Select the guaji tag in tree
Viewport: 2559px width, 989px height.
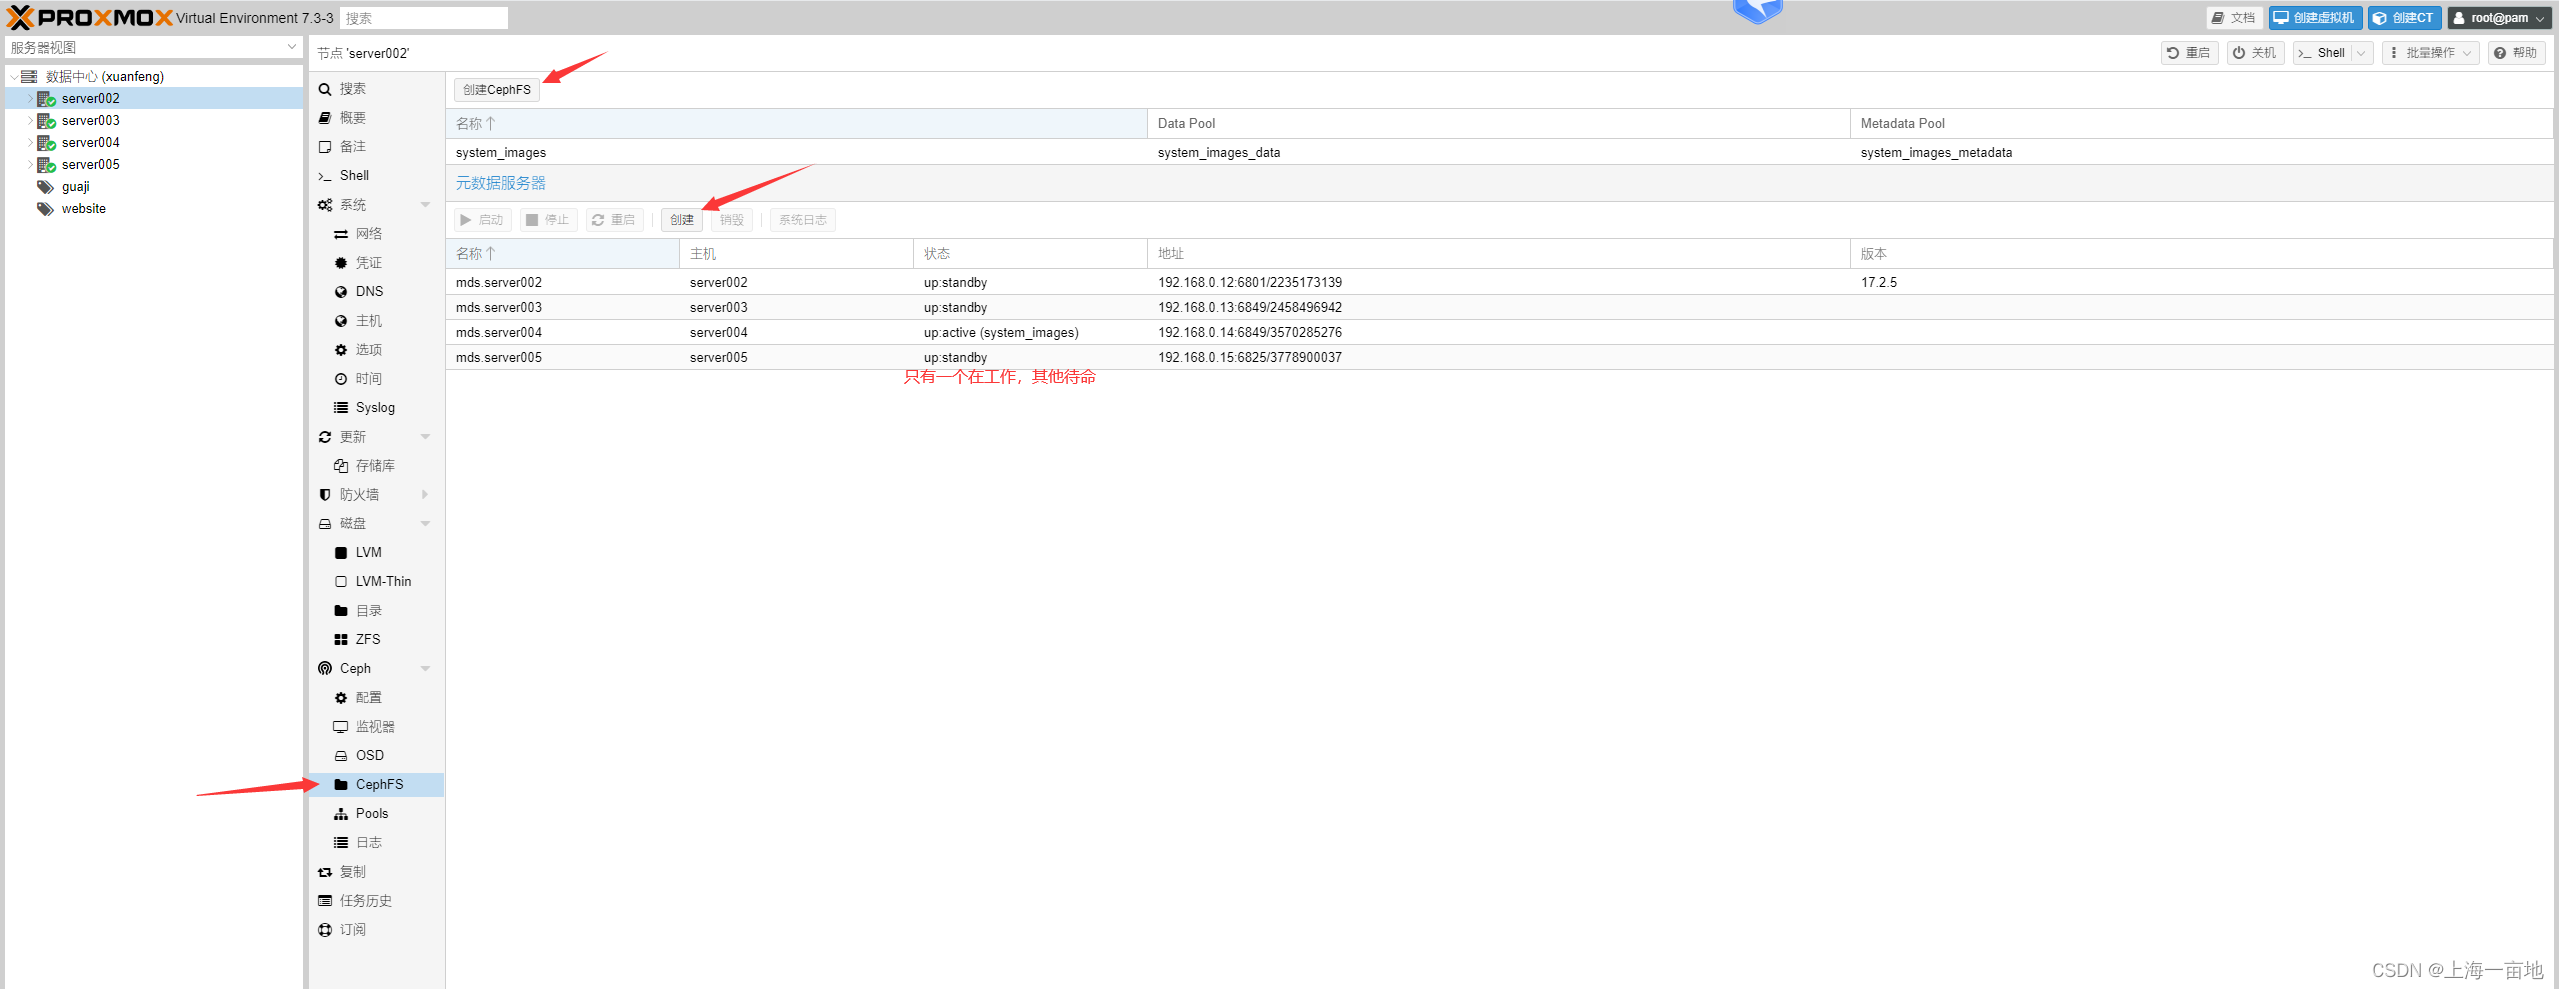tap(75, 187)
